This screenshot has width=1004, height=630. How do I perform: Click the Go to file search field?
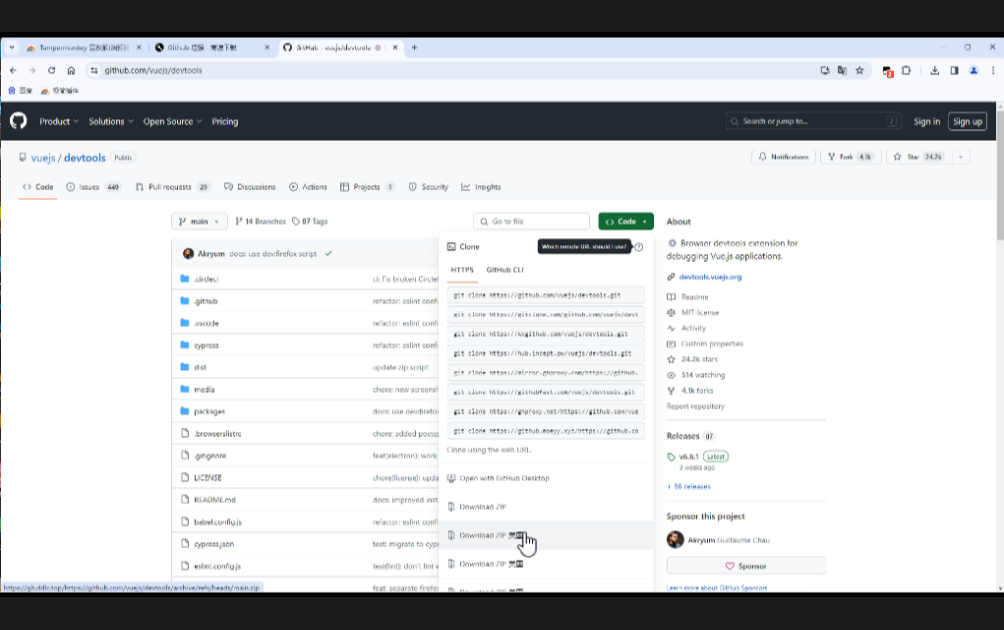click(531, 222)
